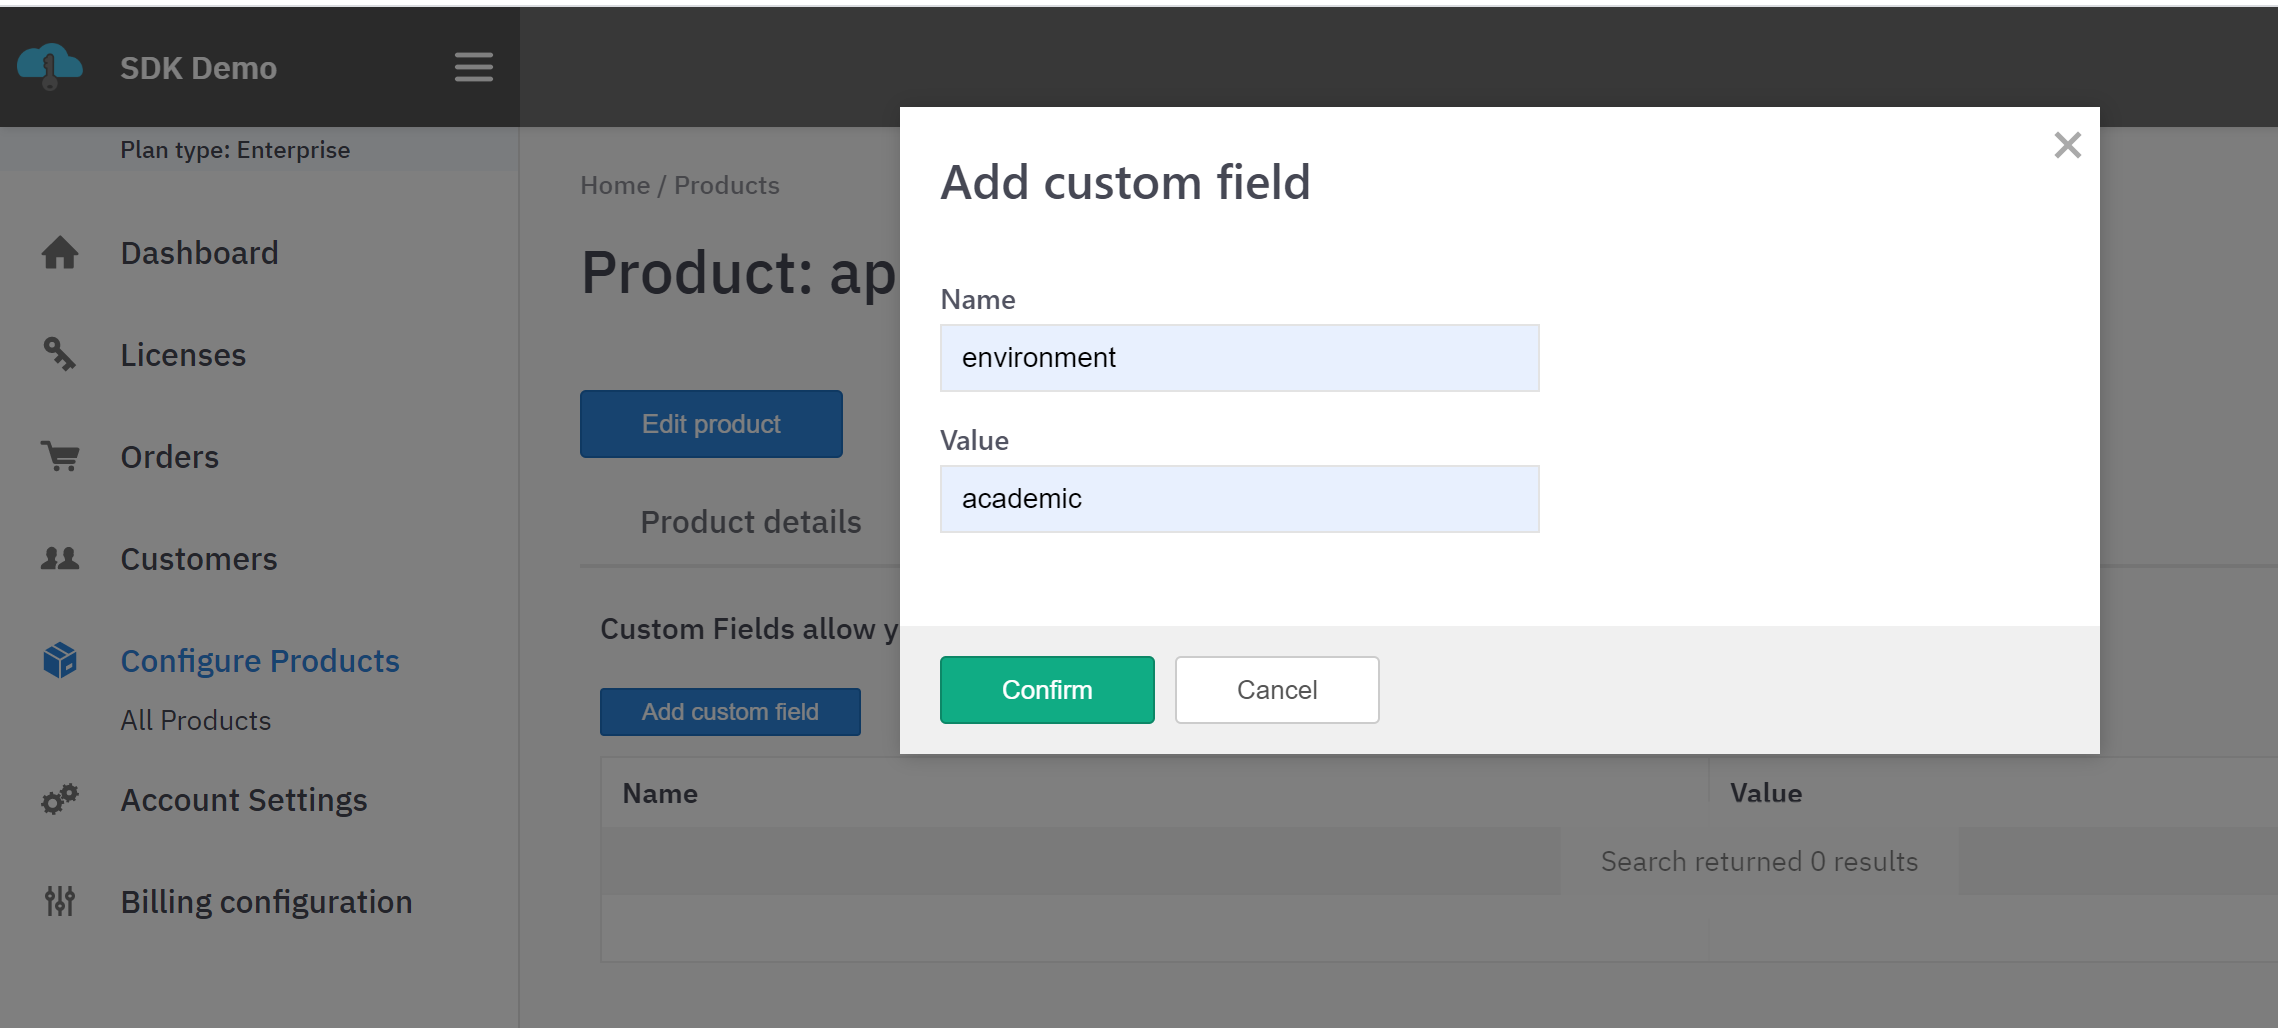Click the Account Settings gears icon
The height and width of the screenshot is (1028, 2278).
click(x=60, y=800)
